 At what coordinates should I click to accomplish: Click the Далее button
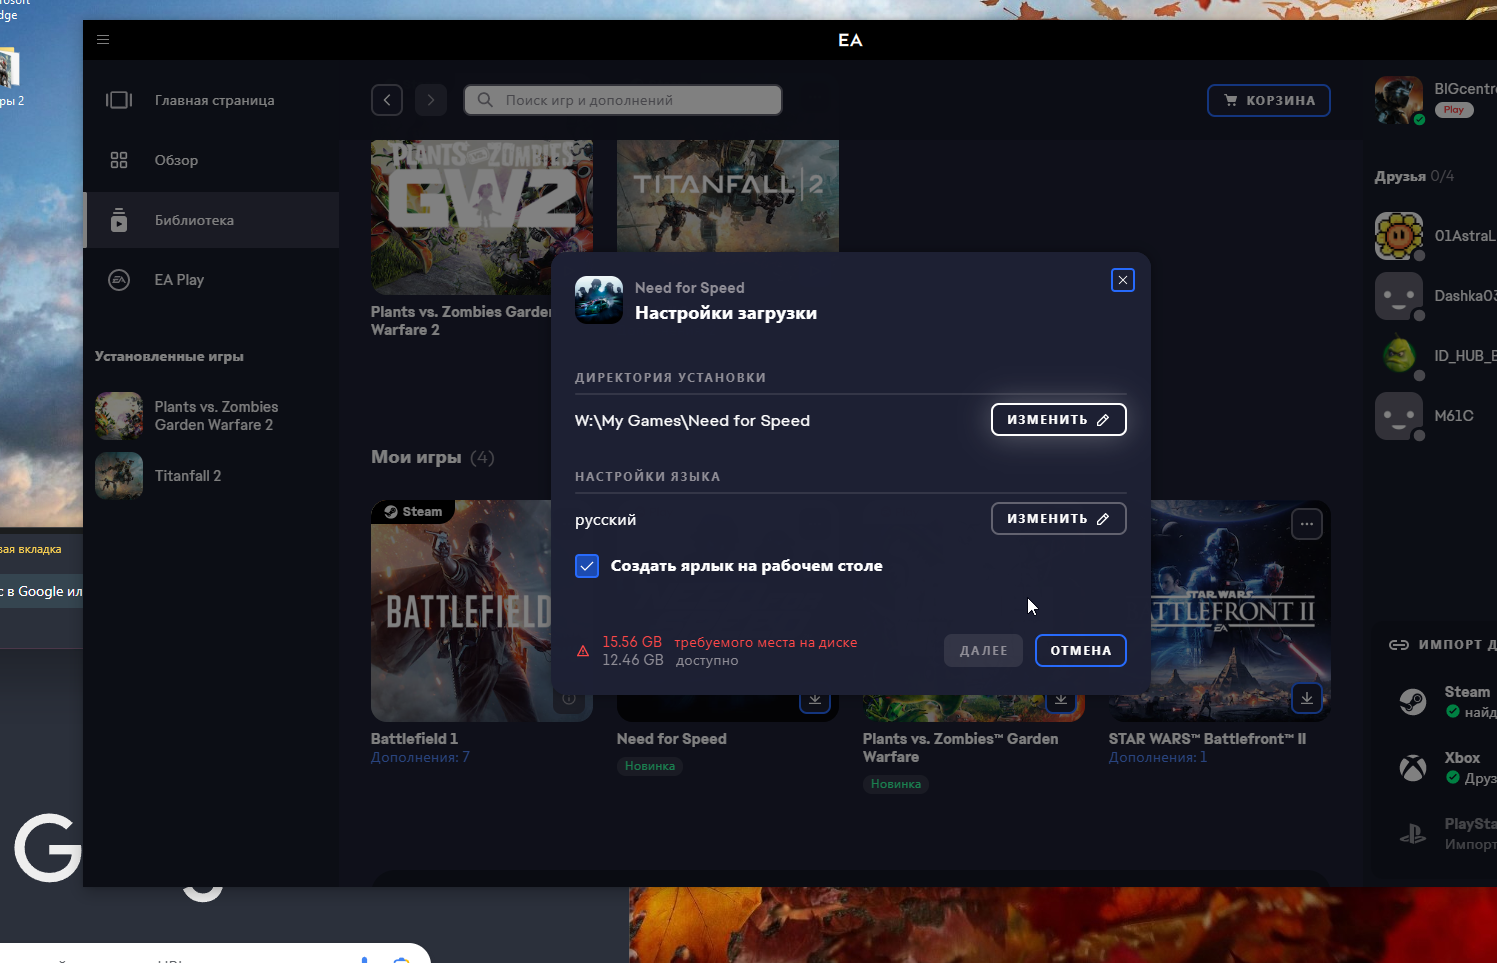(984, 651)
